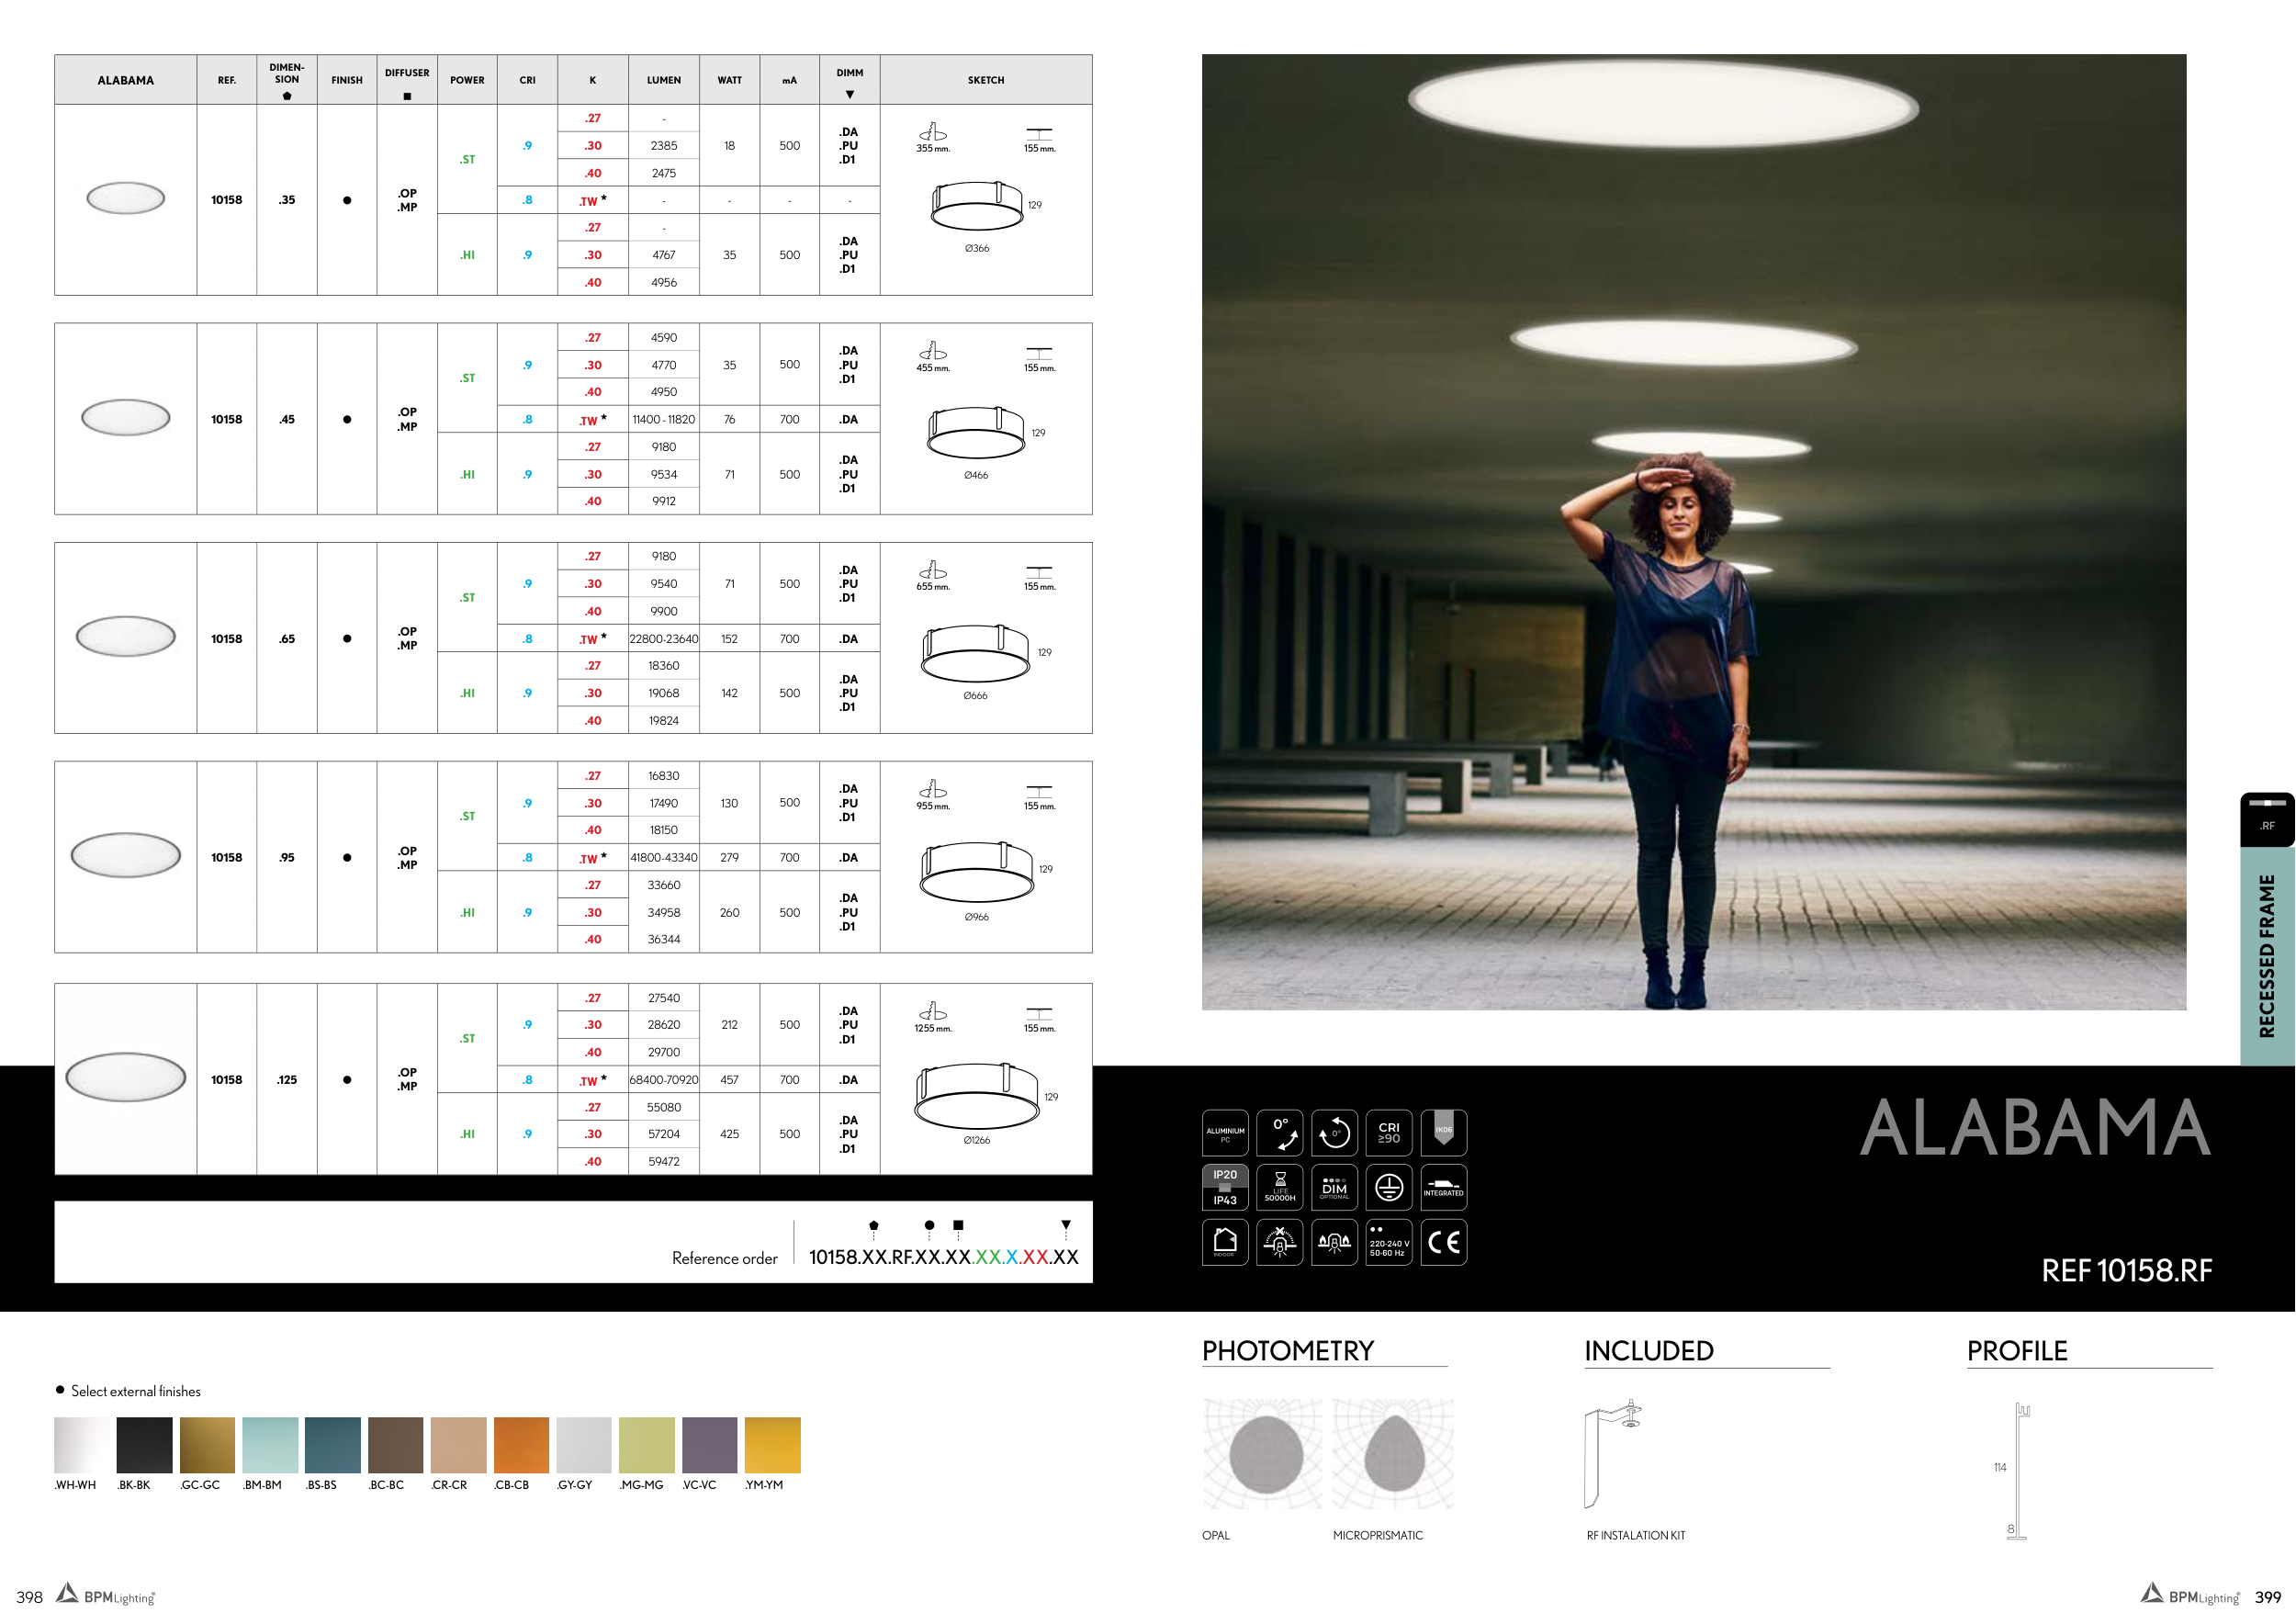Click the indoor house icon
Viewport: 2296px width, 1624px height.
1224,1242
